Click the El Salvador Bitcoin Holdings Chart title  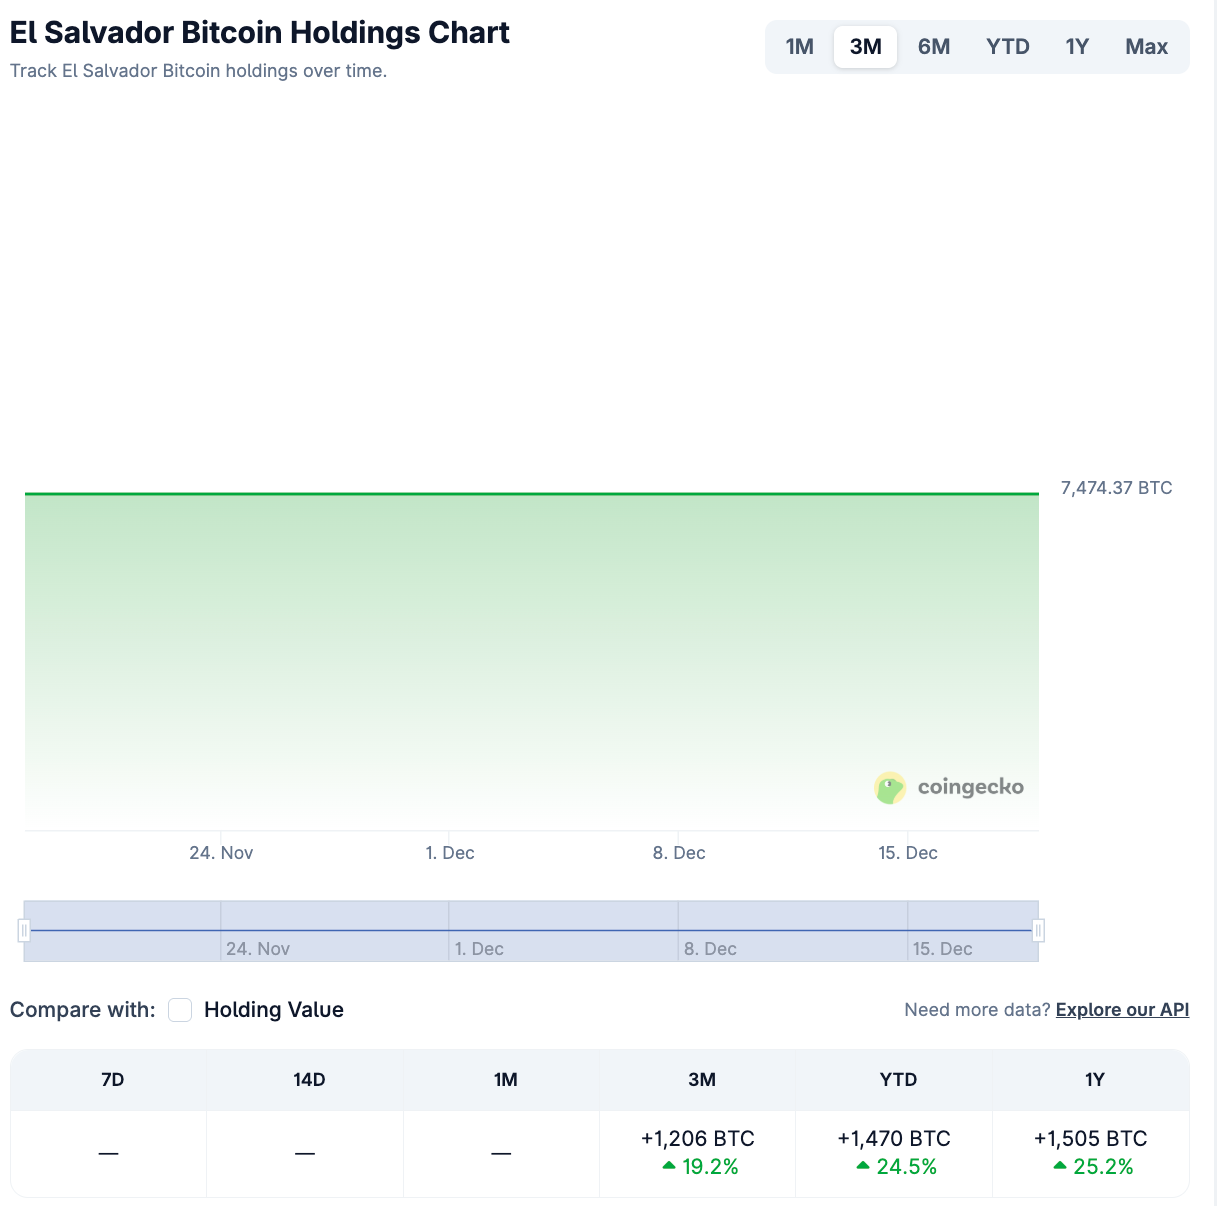click(x=259, y=32)
